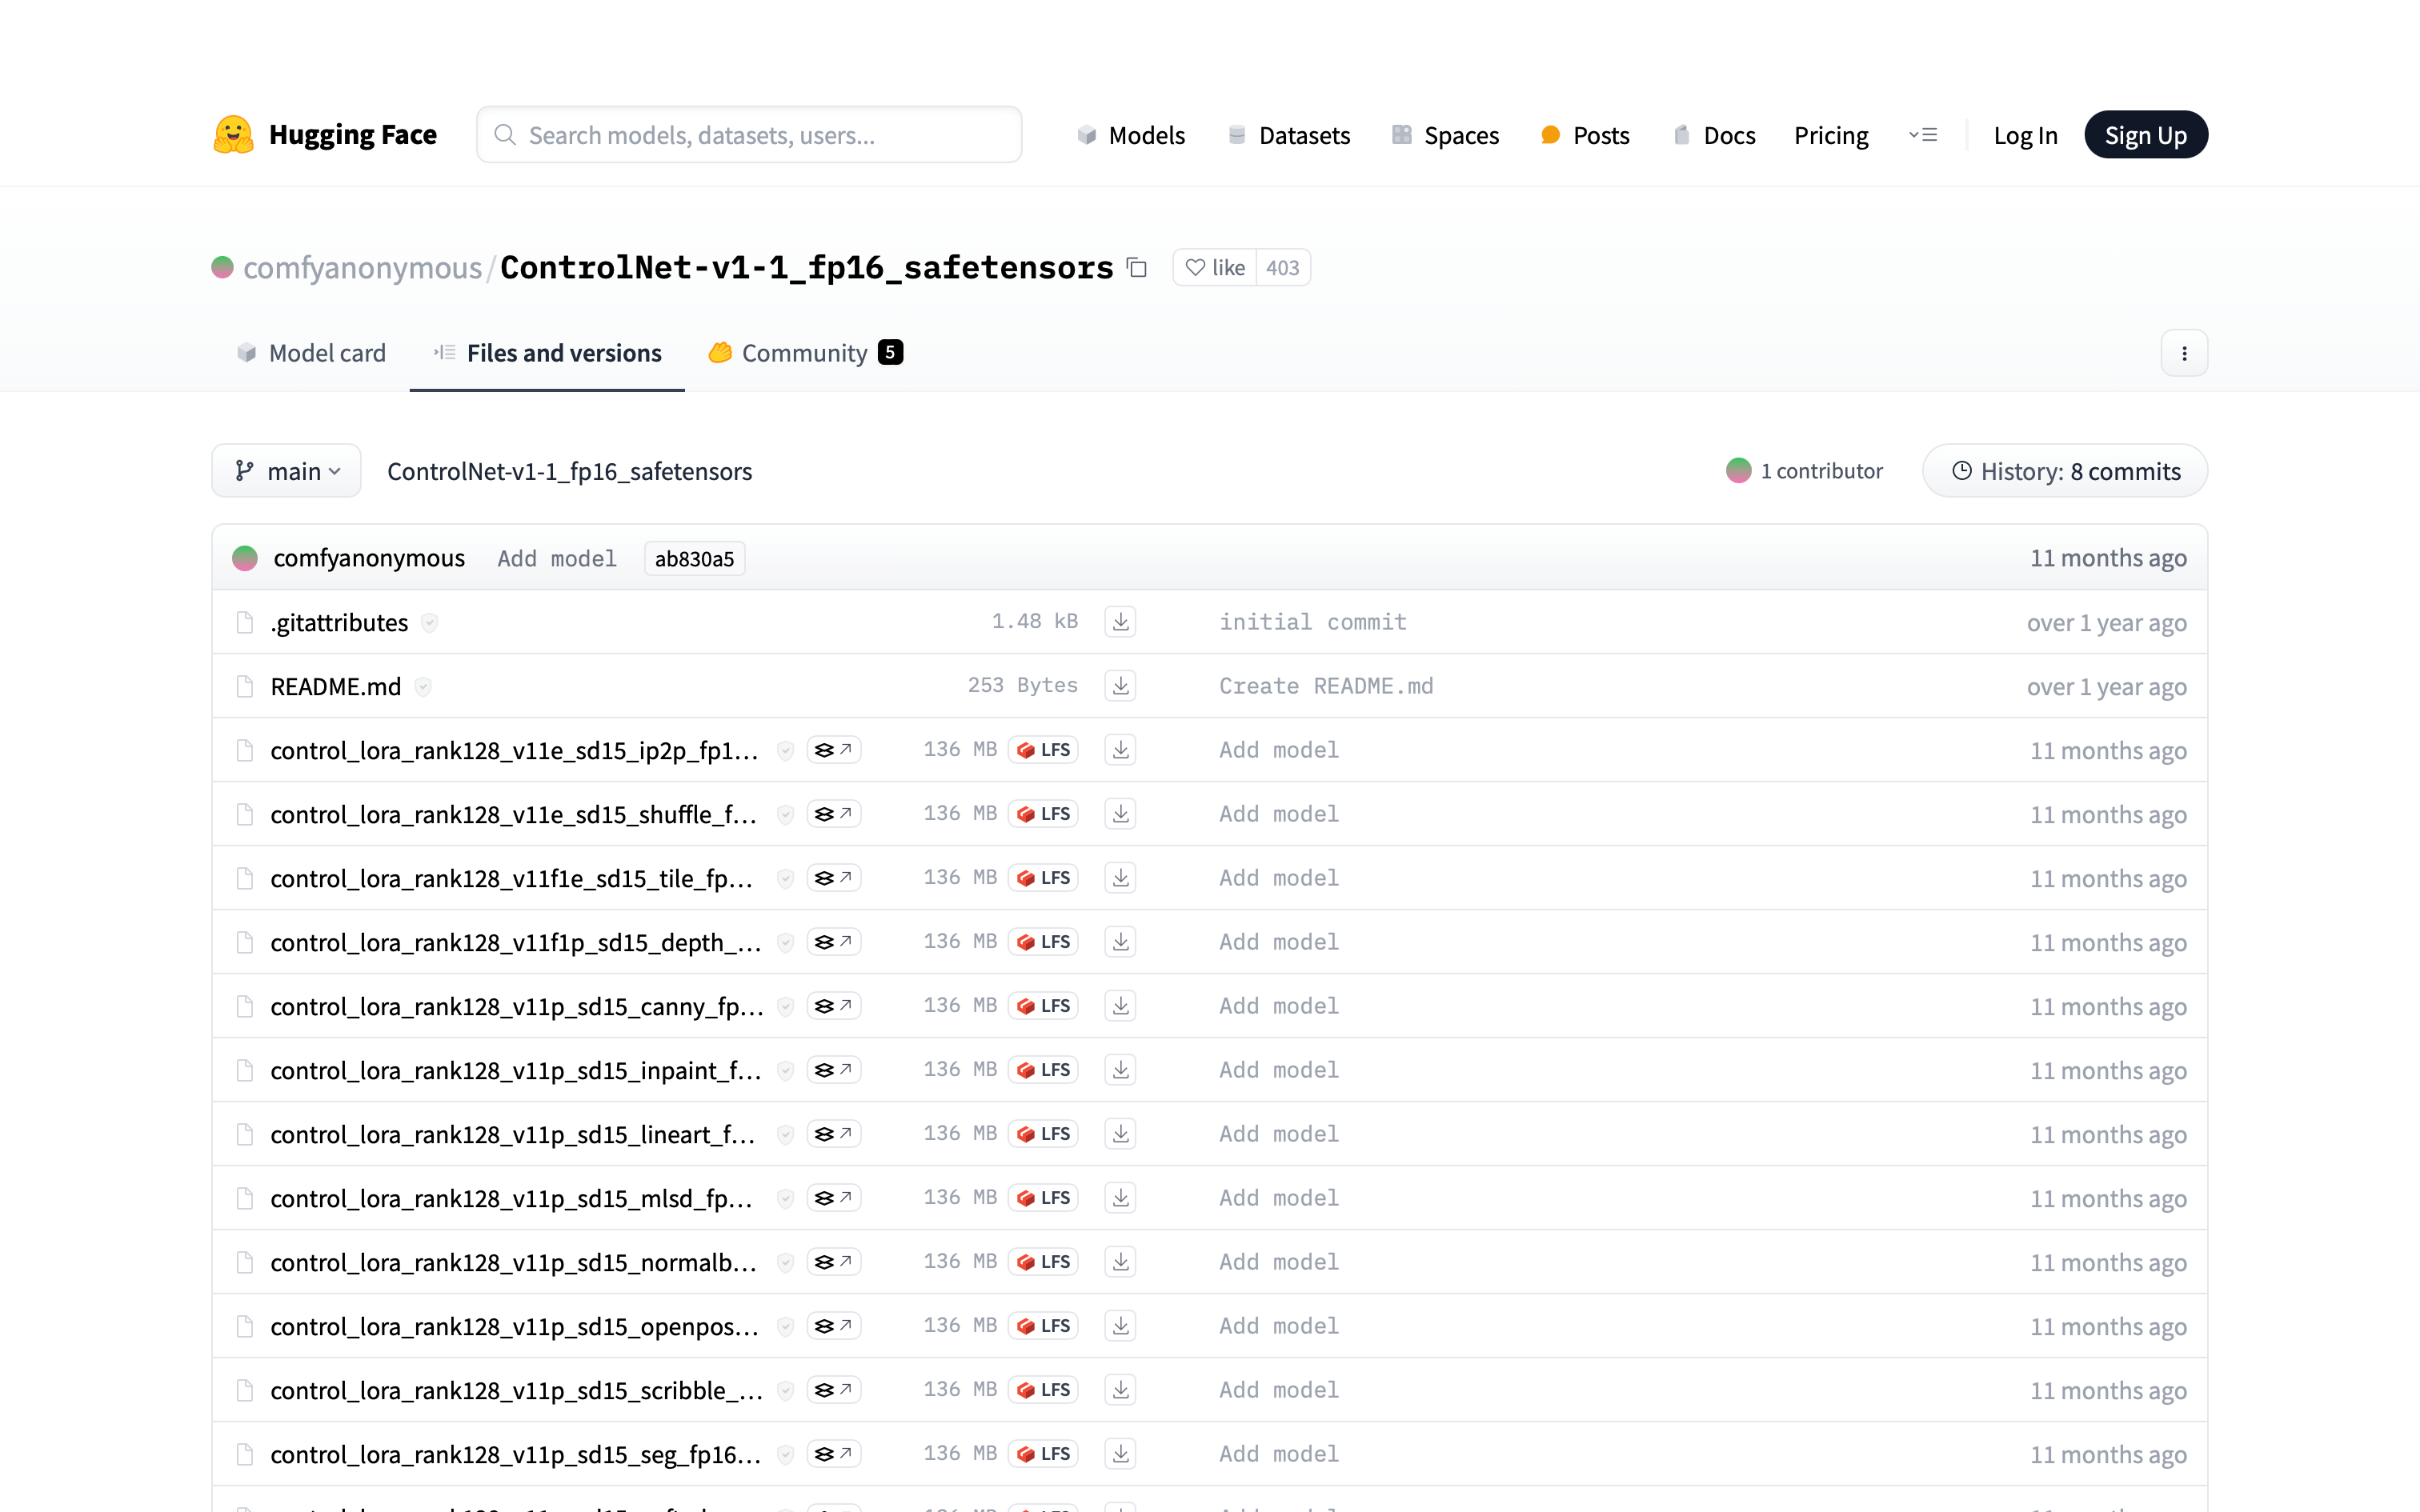Go to Models in the navigation

(1131, 135)
